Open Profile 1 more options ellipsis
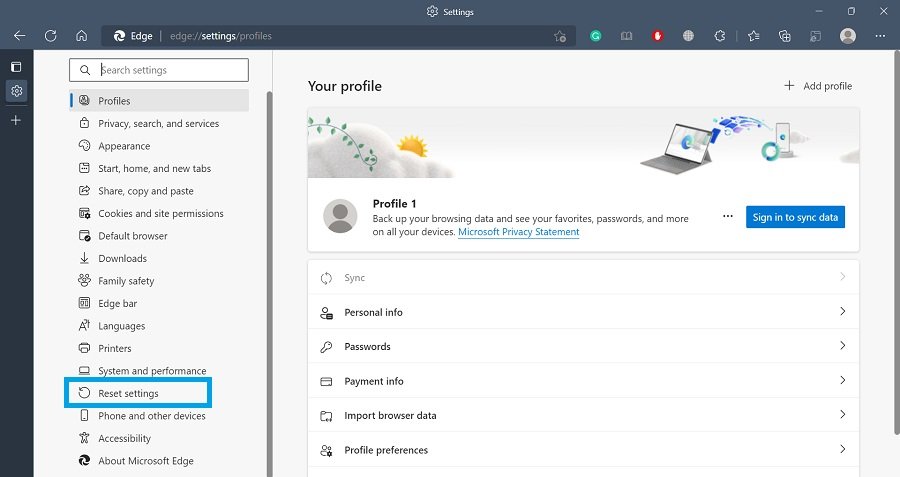This screenshot has width=900, height=477. 728,216
